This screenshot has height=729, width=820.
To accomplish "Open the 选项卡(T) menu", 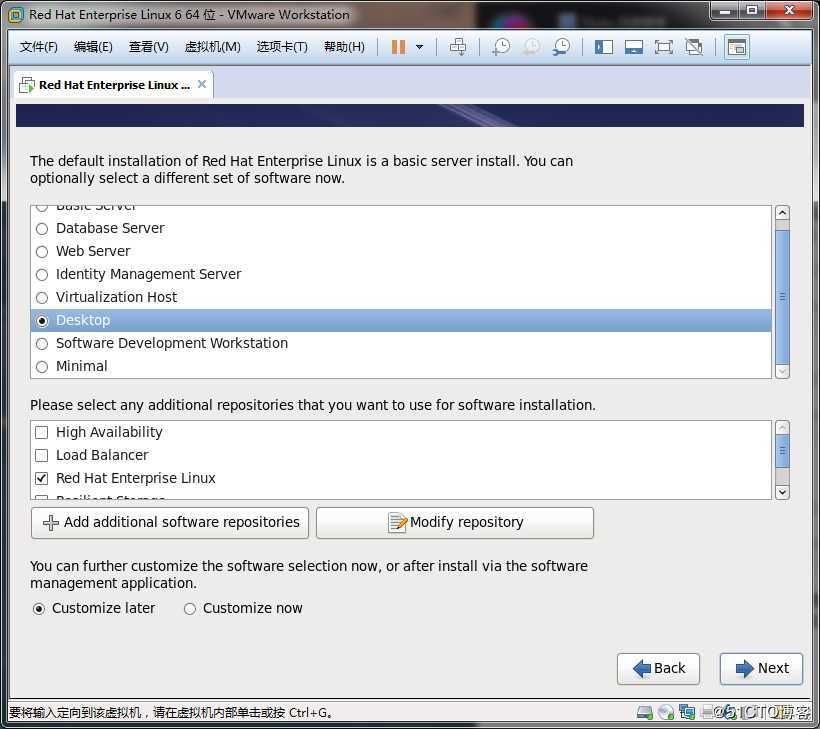I will coord(282,47).
